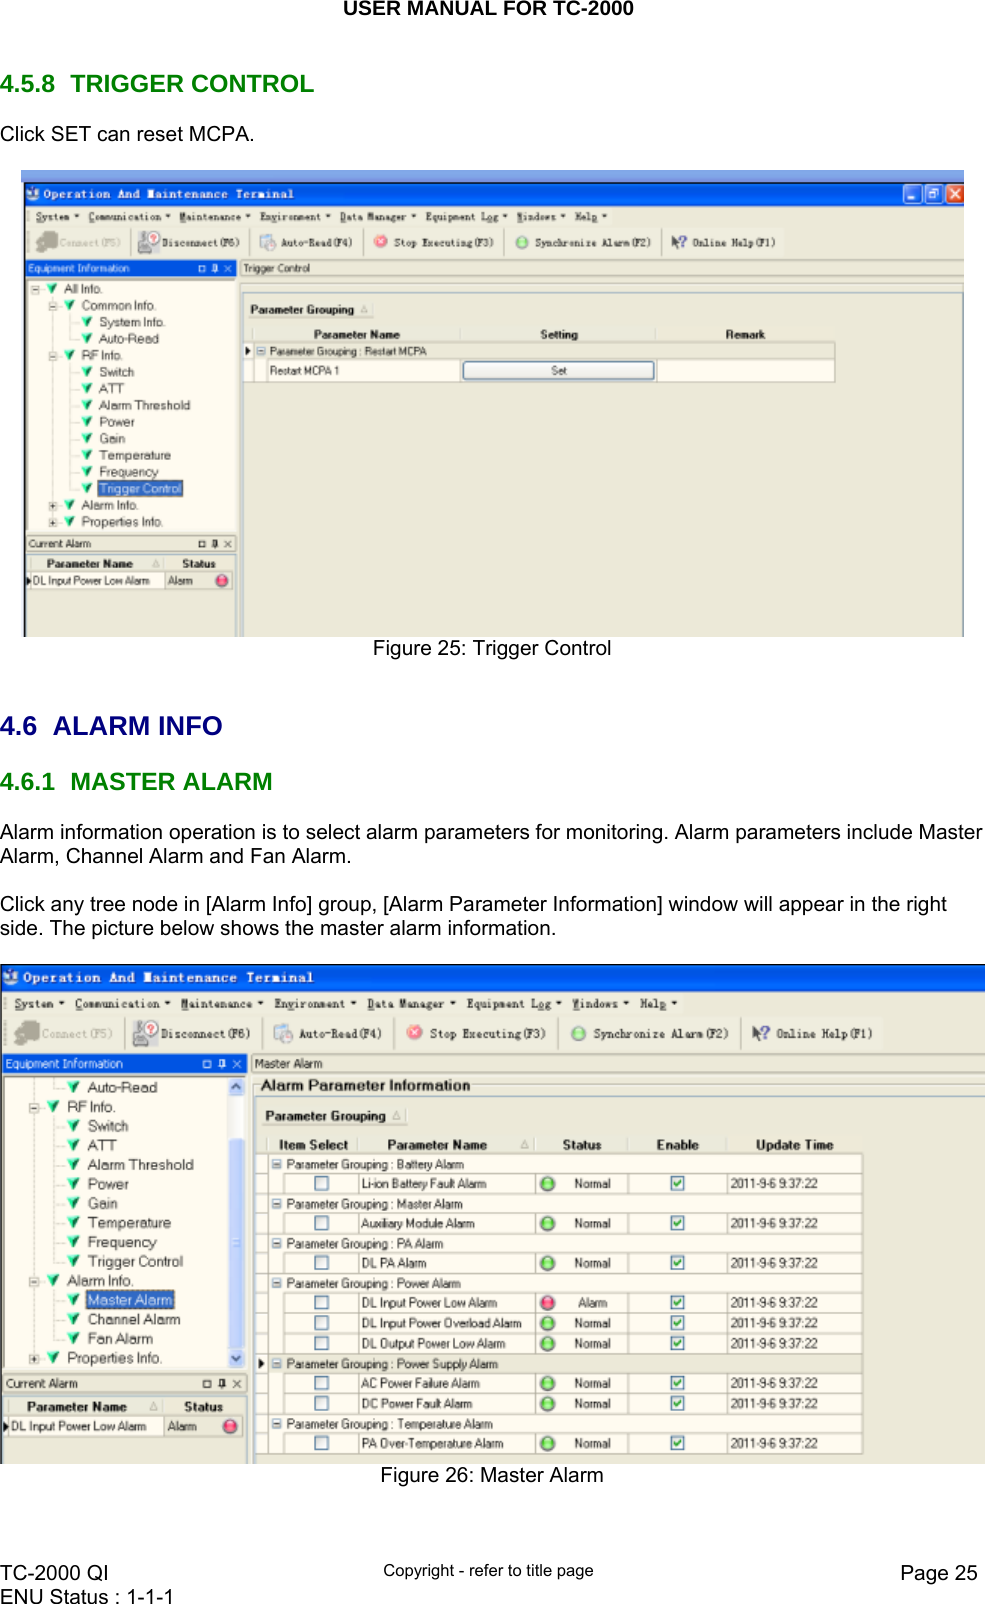The image size is (985, 1604).
Task: Click tree scrollbar up arrow in Master Alarm window
Action: (237, 1087)
